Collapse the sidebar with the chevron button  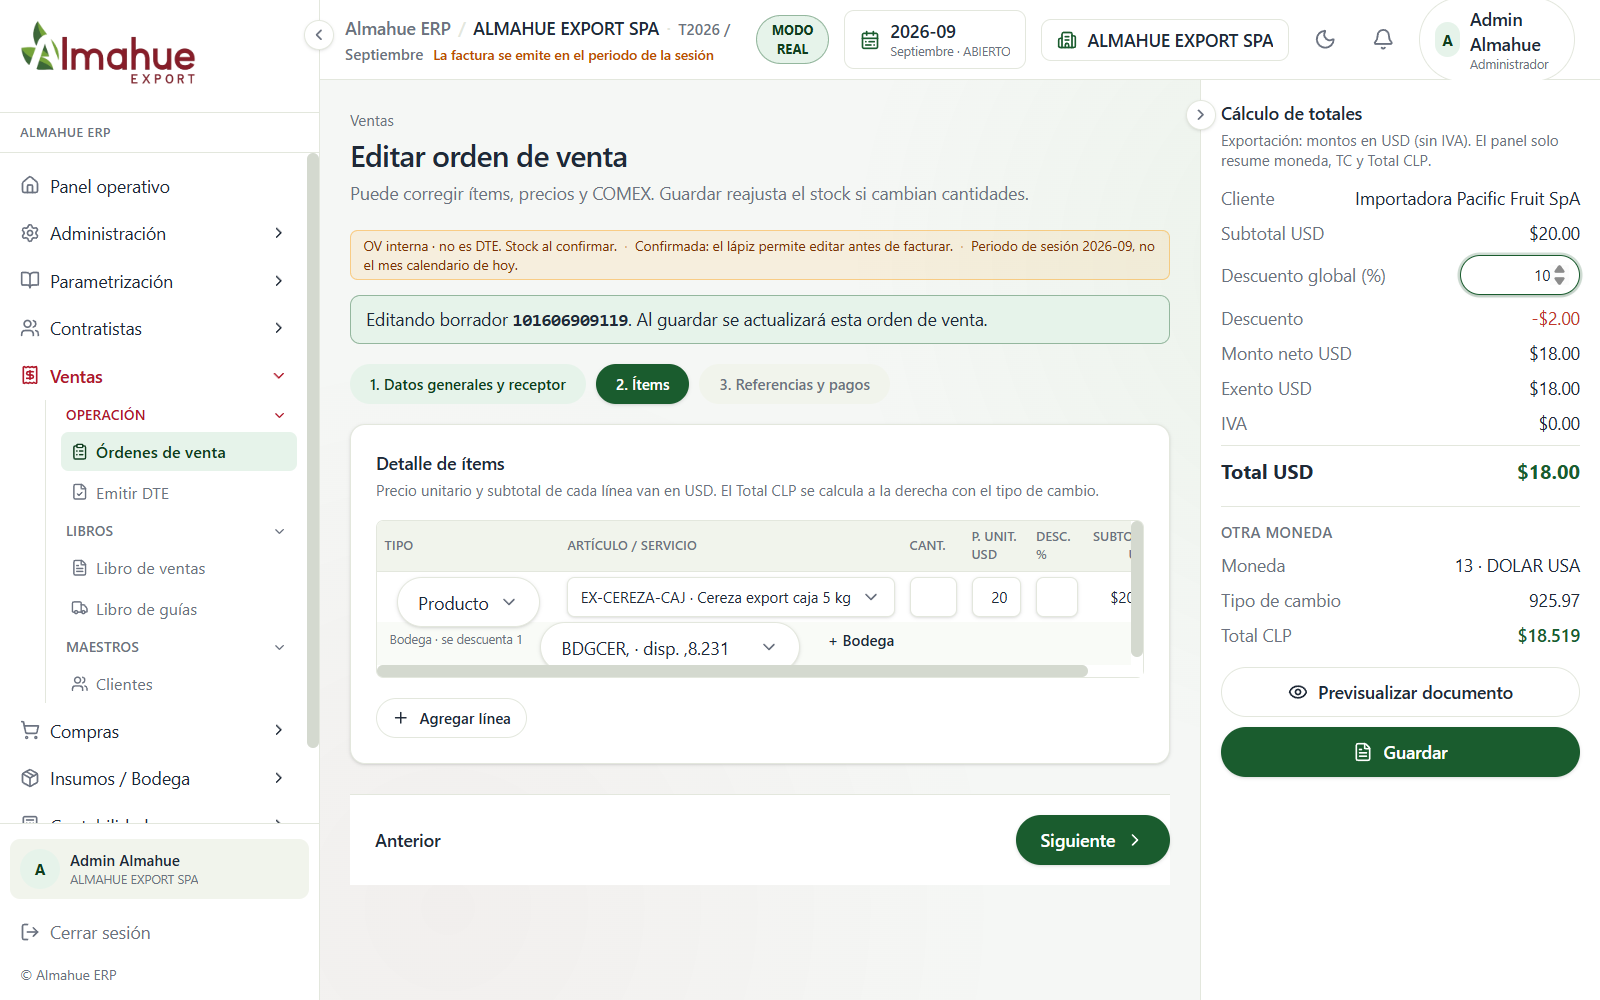[x=318, y=35]
